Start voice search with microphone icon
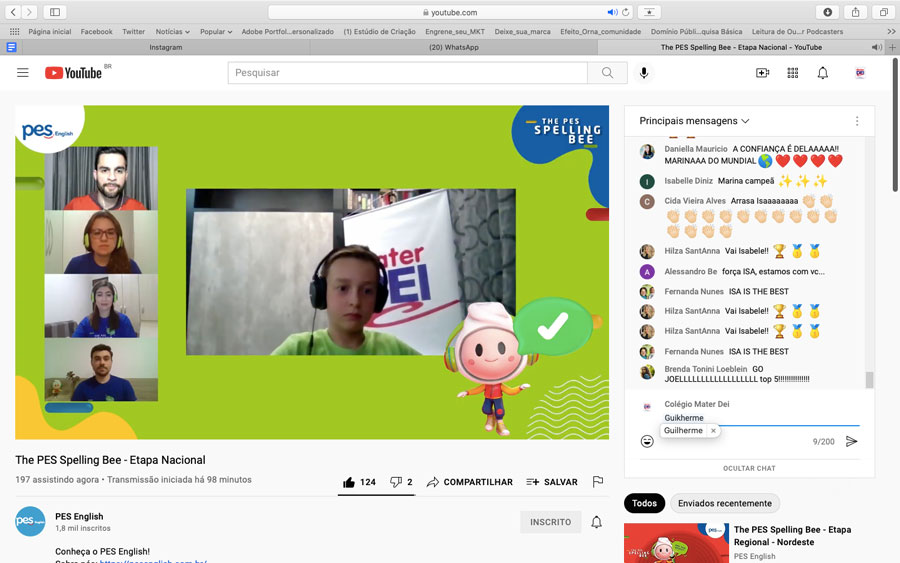Screen dimensions: 900x563 coord(643,73)
